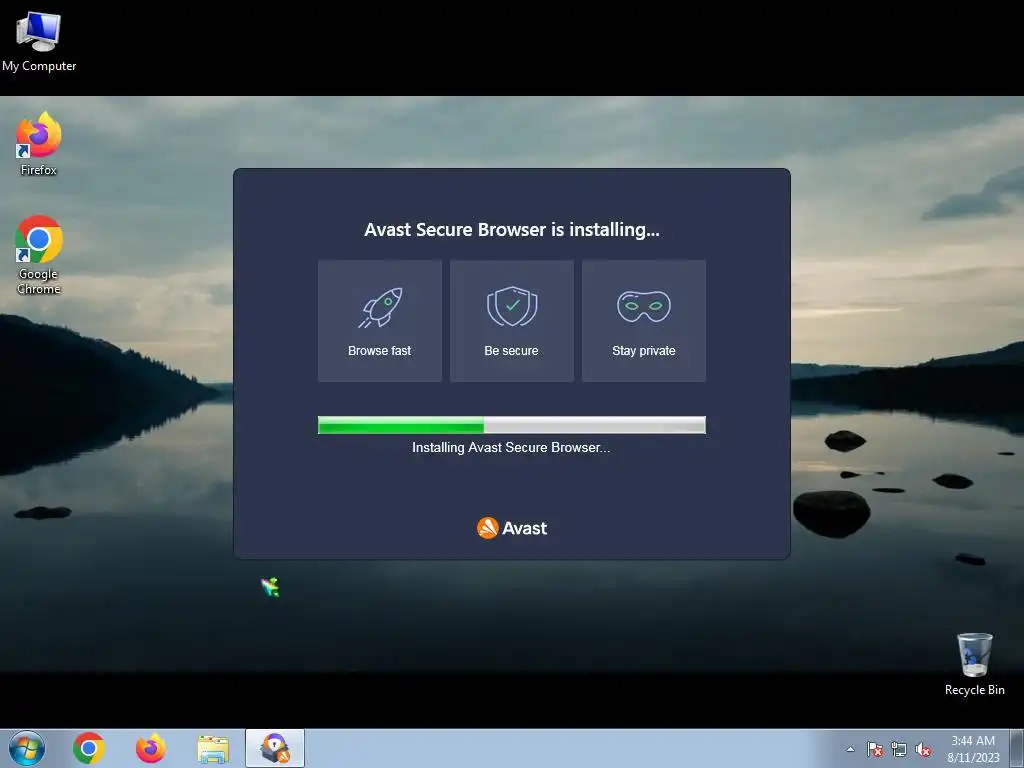Click the Stay private label
The height and width of the screenshot is (768, 1024).
coord(644,351)
